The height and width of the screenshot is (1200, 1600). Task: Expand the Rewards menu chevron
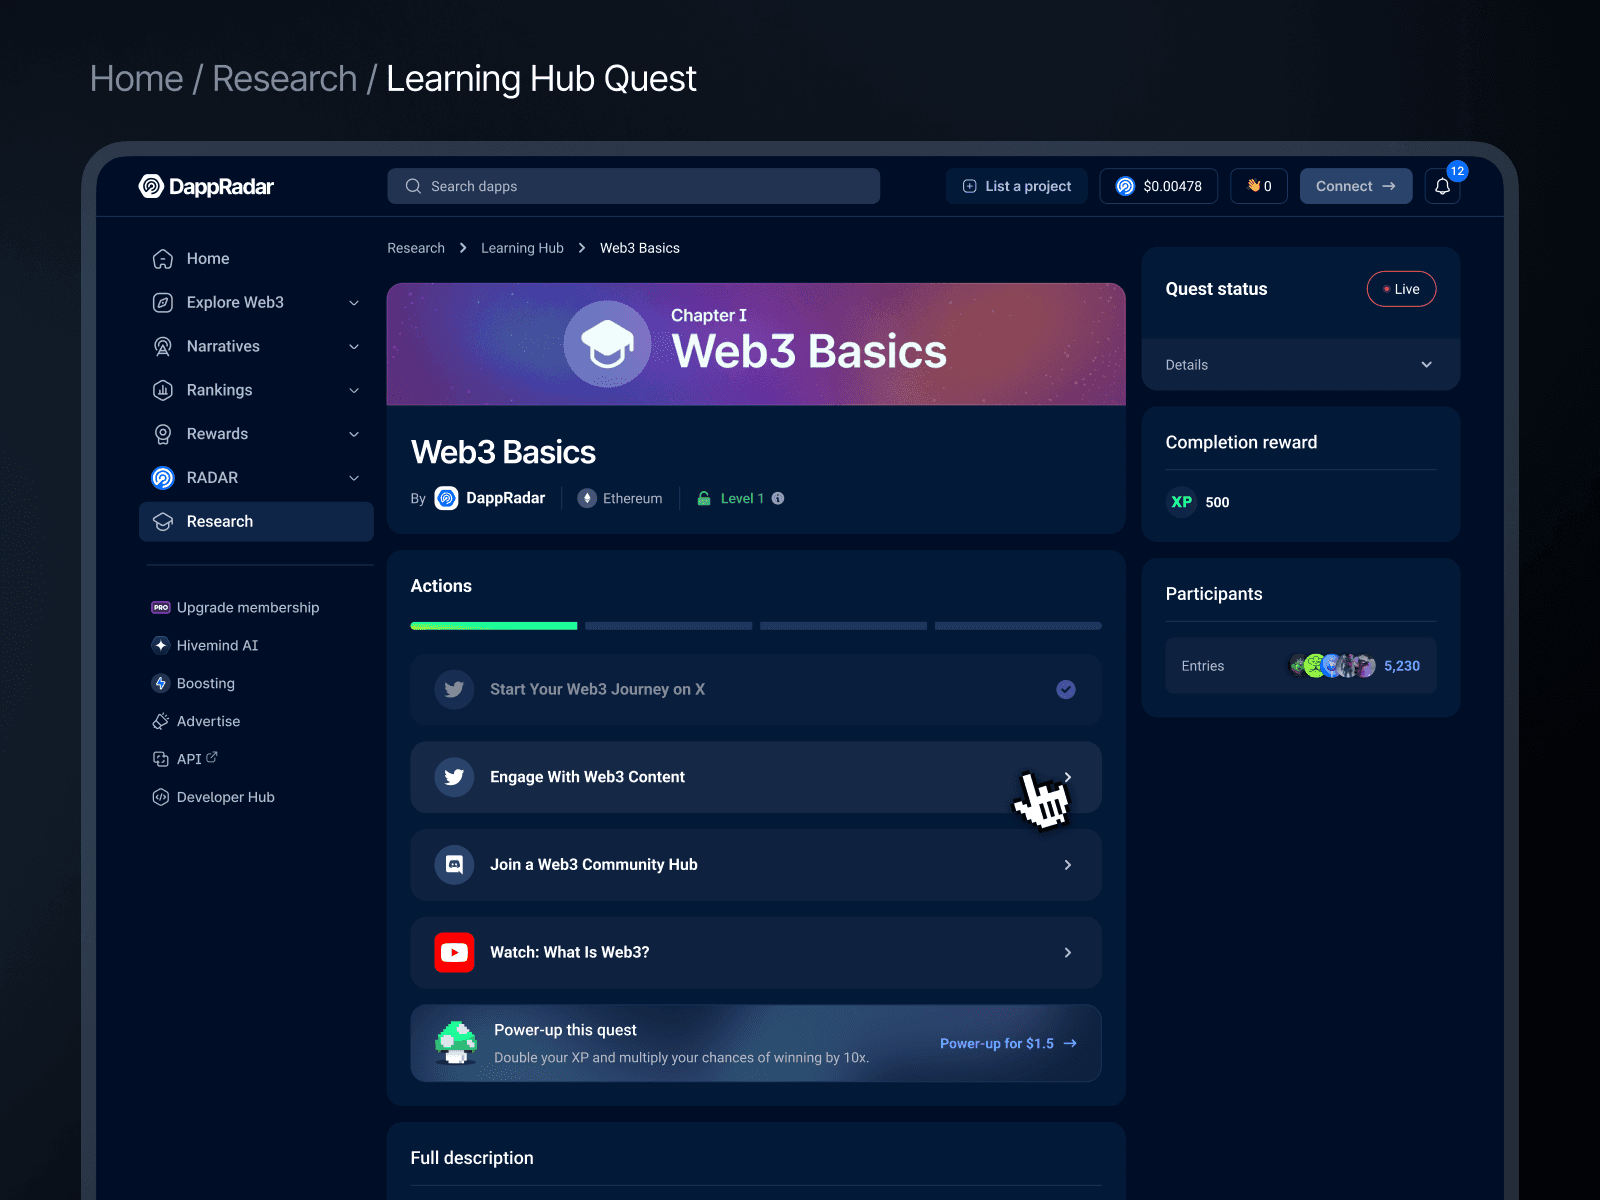354,434
